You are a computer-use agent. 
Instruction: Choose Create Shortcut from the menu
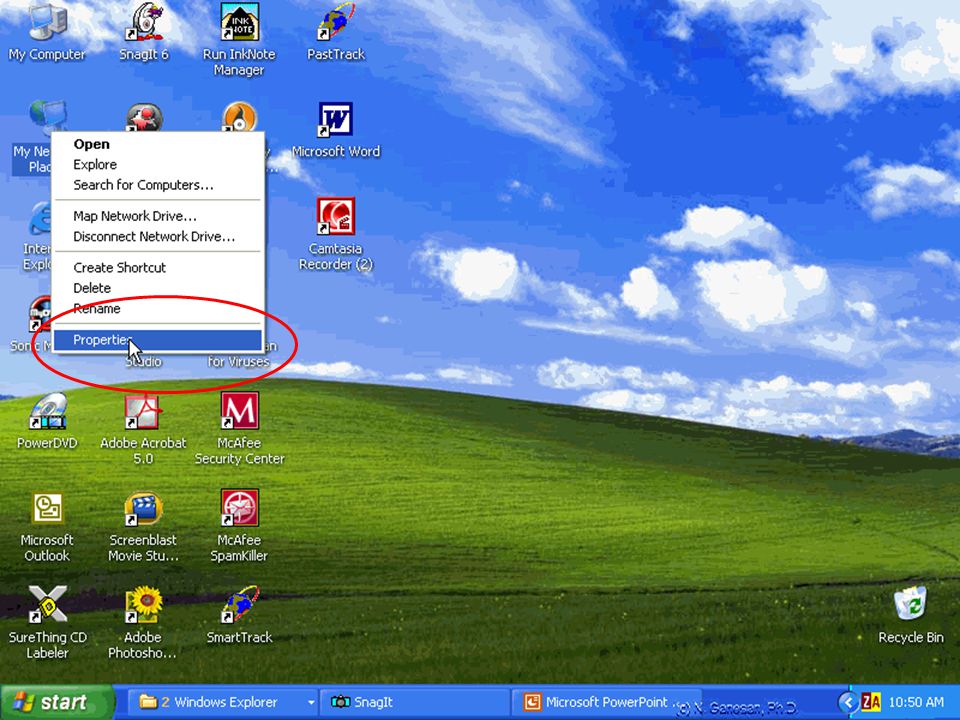(x=157, y=268)
